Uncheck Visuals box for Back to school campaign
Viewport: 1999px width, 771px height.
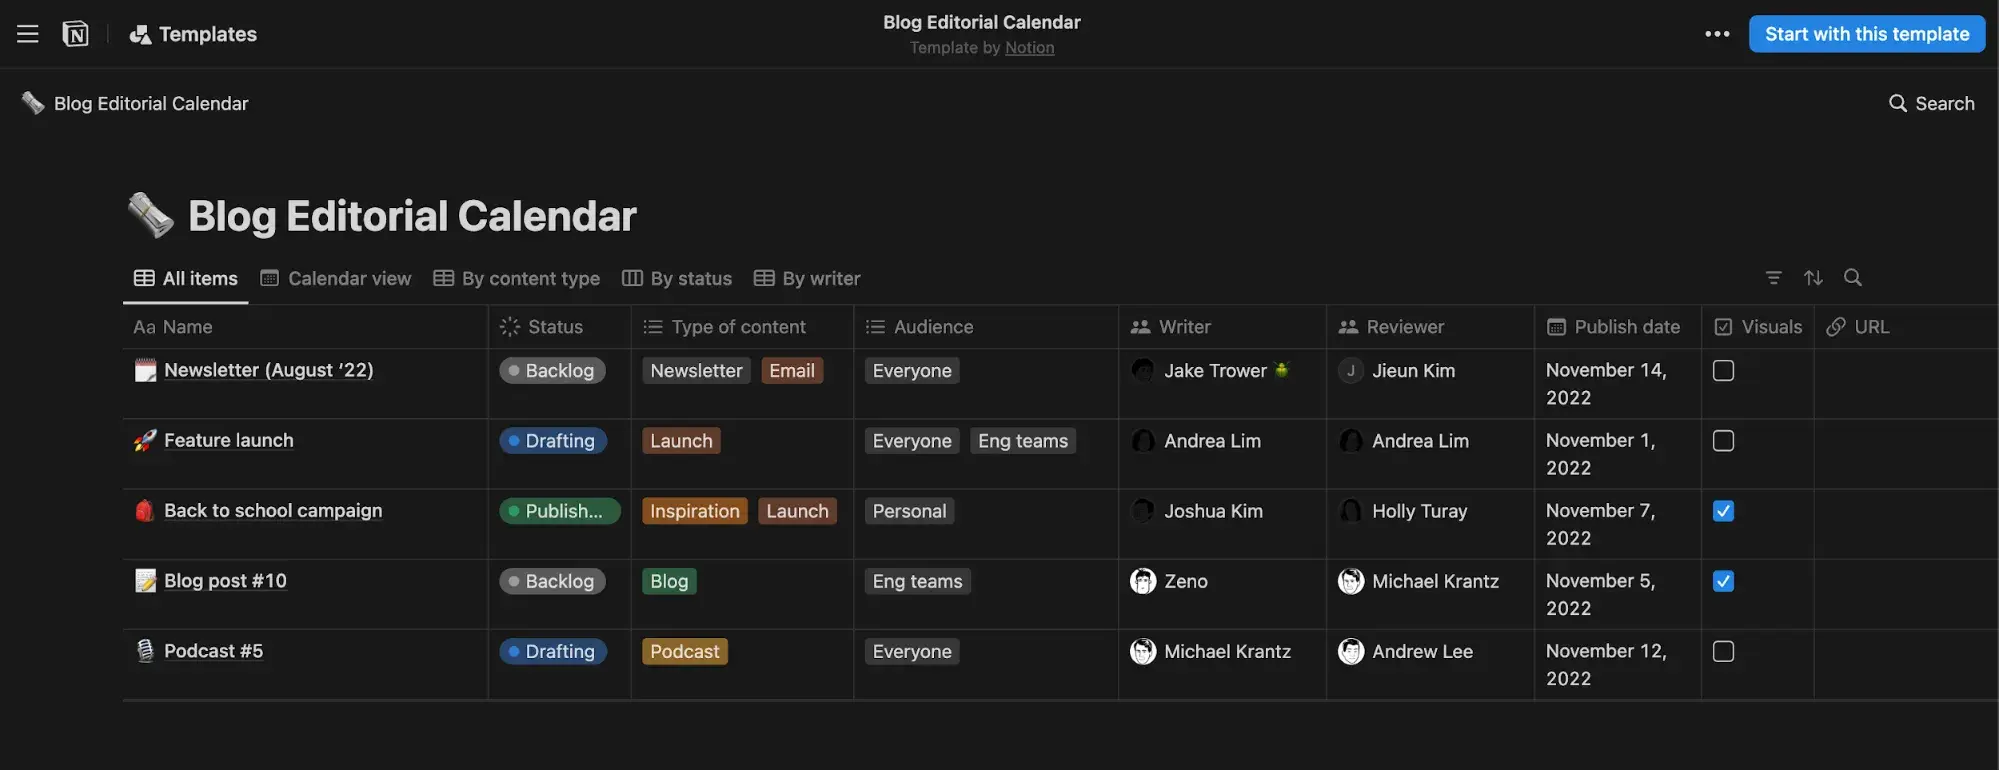1723,511
